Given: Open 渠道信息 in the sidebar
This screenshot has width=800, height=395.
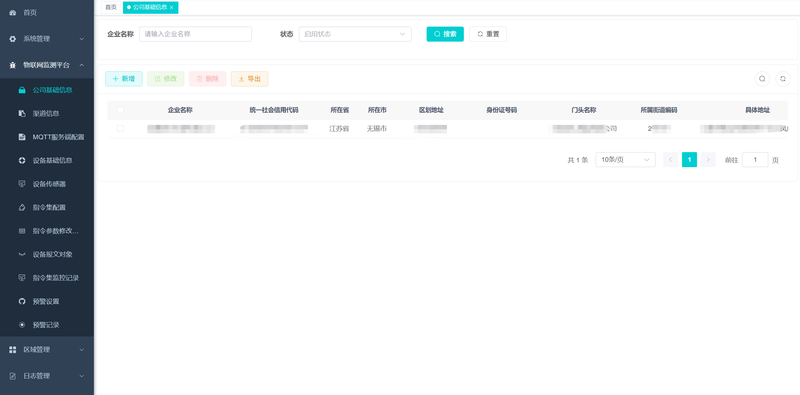Looking at the screenshot, I should coord(47,113).
